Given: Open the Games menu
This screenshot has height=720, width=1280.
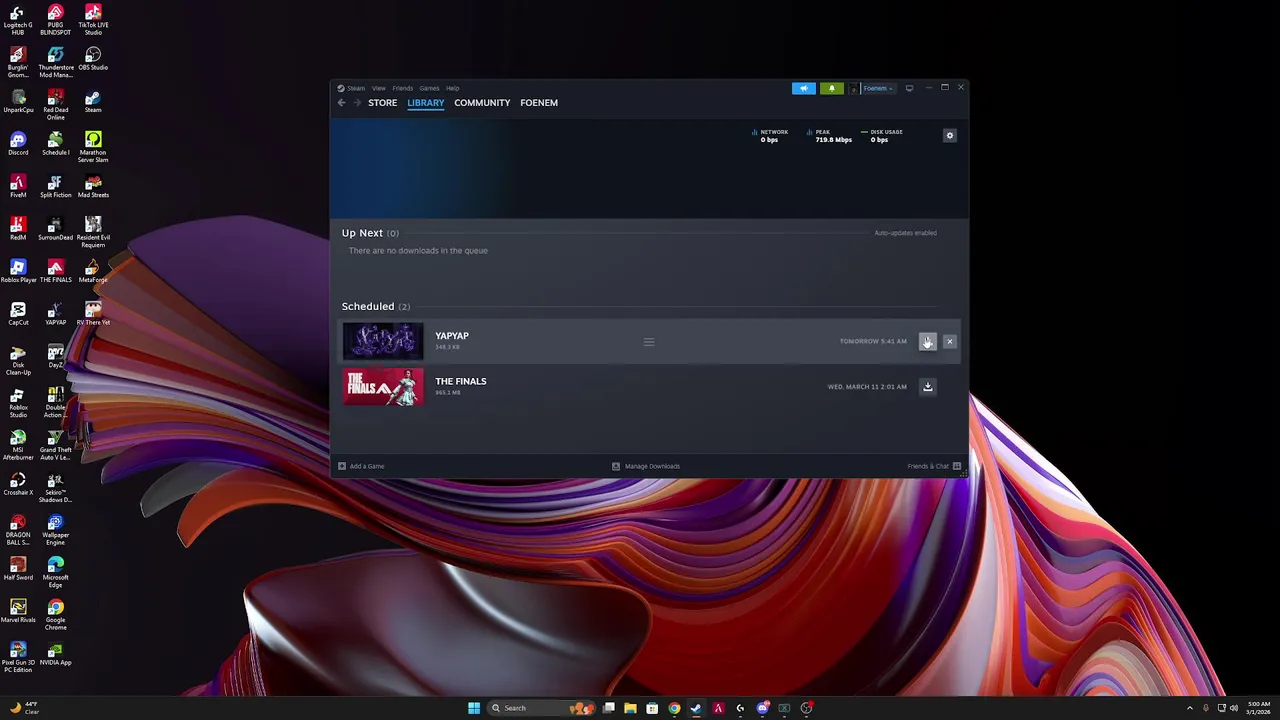Looking at the screenshot, I should (x=429, y=88).
